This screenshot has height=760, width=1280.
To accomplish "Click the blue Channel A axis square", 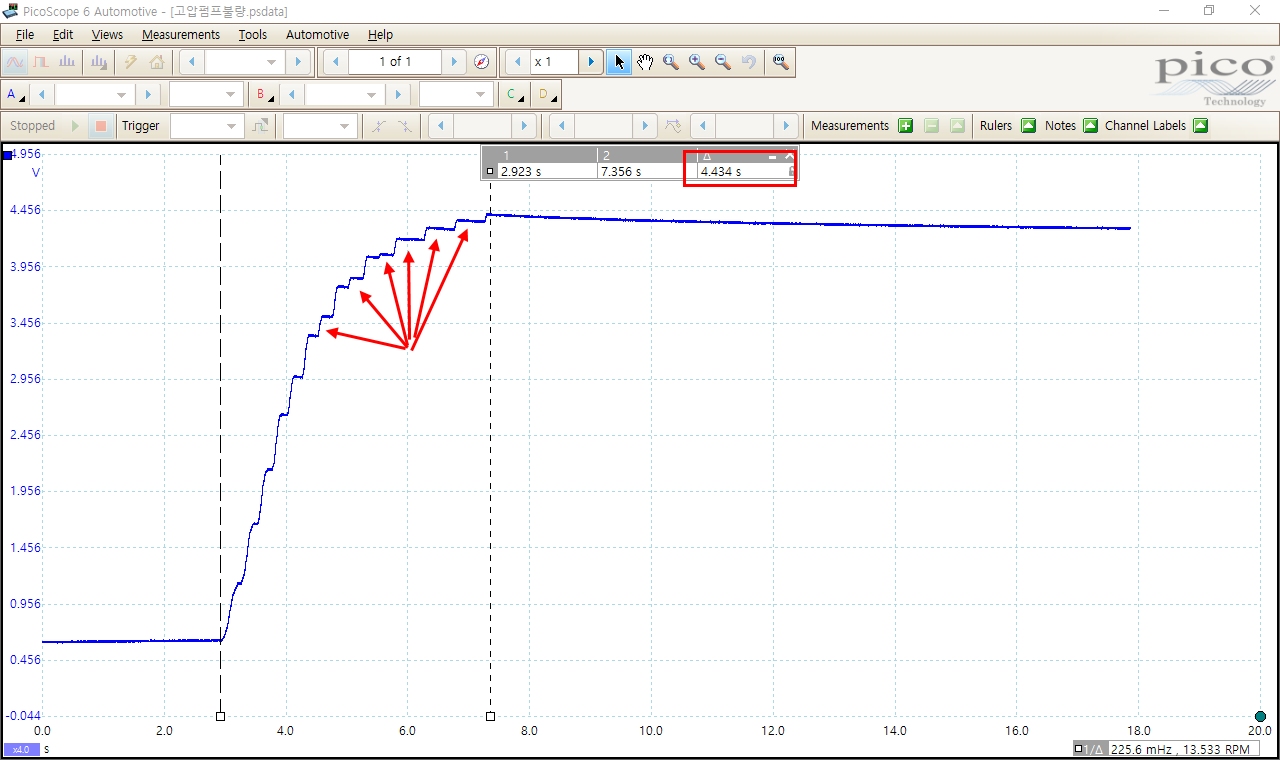I will click(x=8, y=155).
